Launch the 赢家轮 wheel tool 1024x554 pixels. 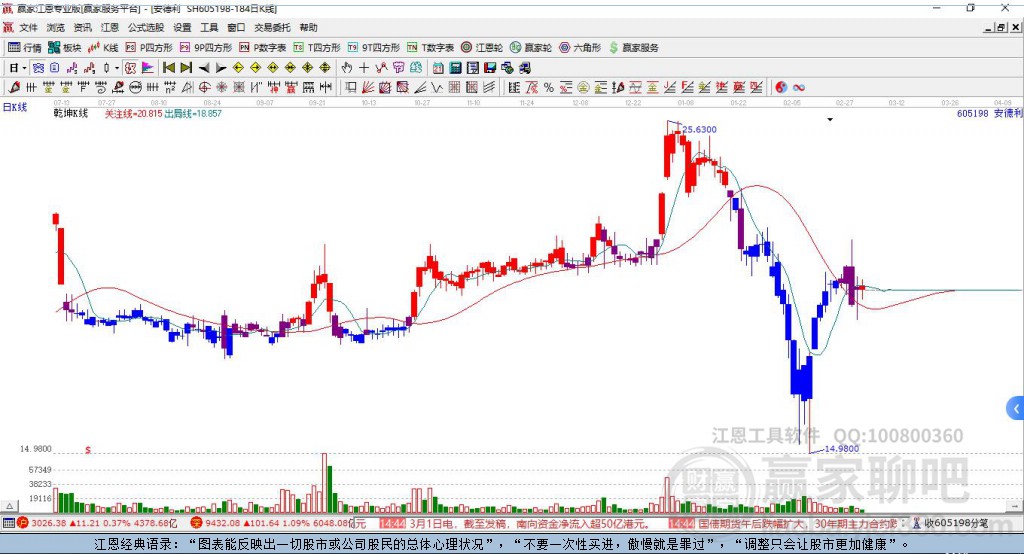point(531,48)
